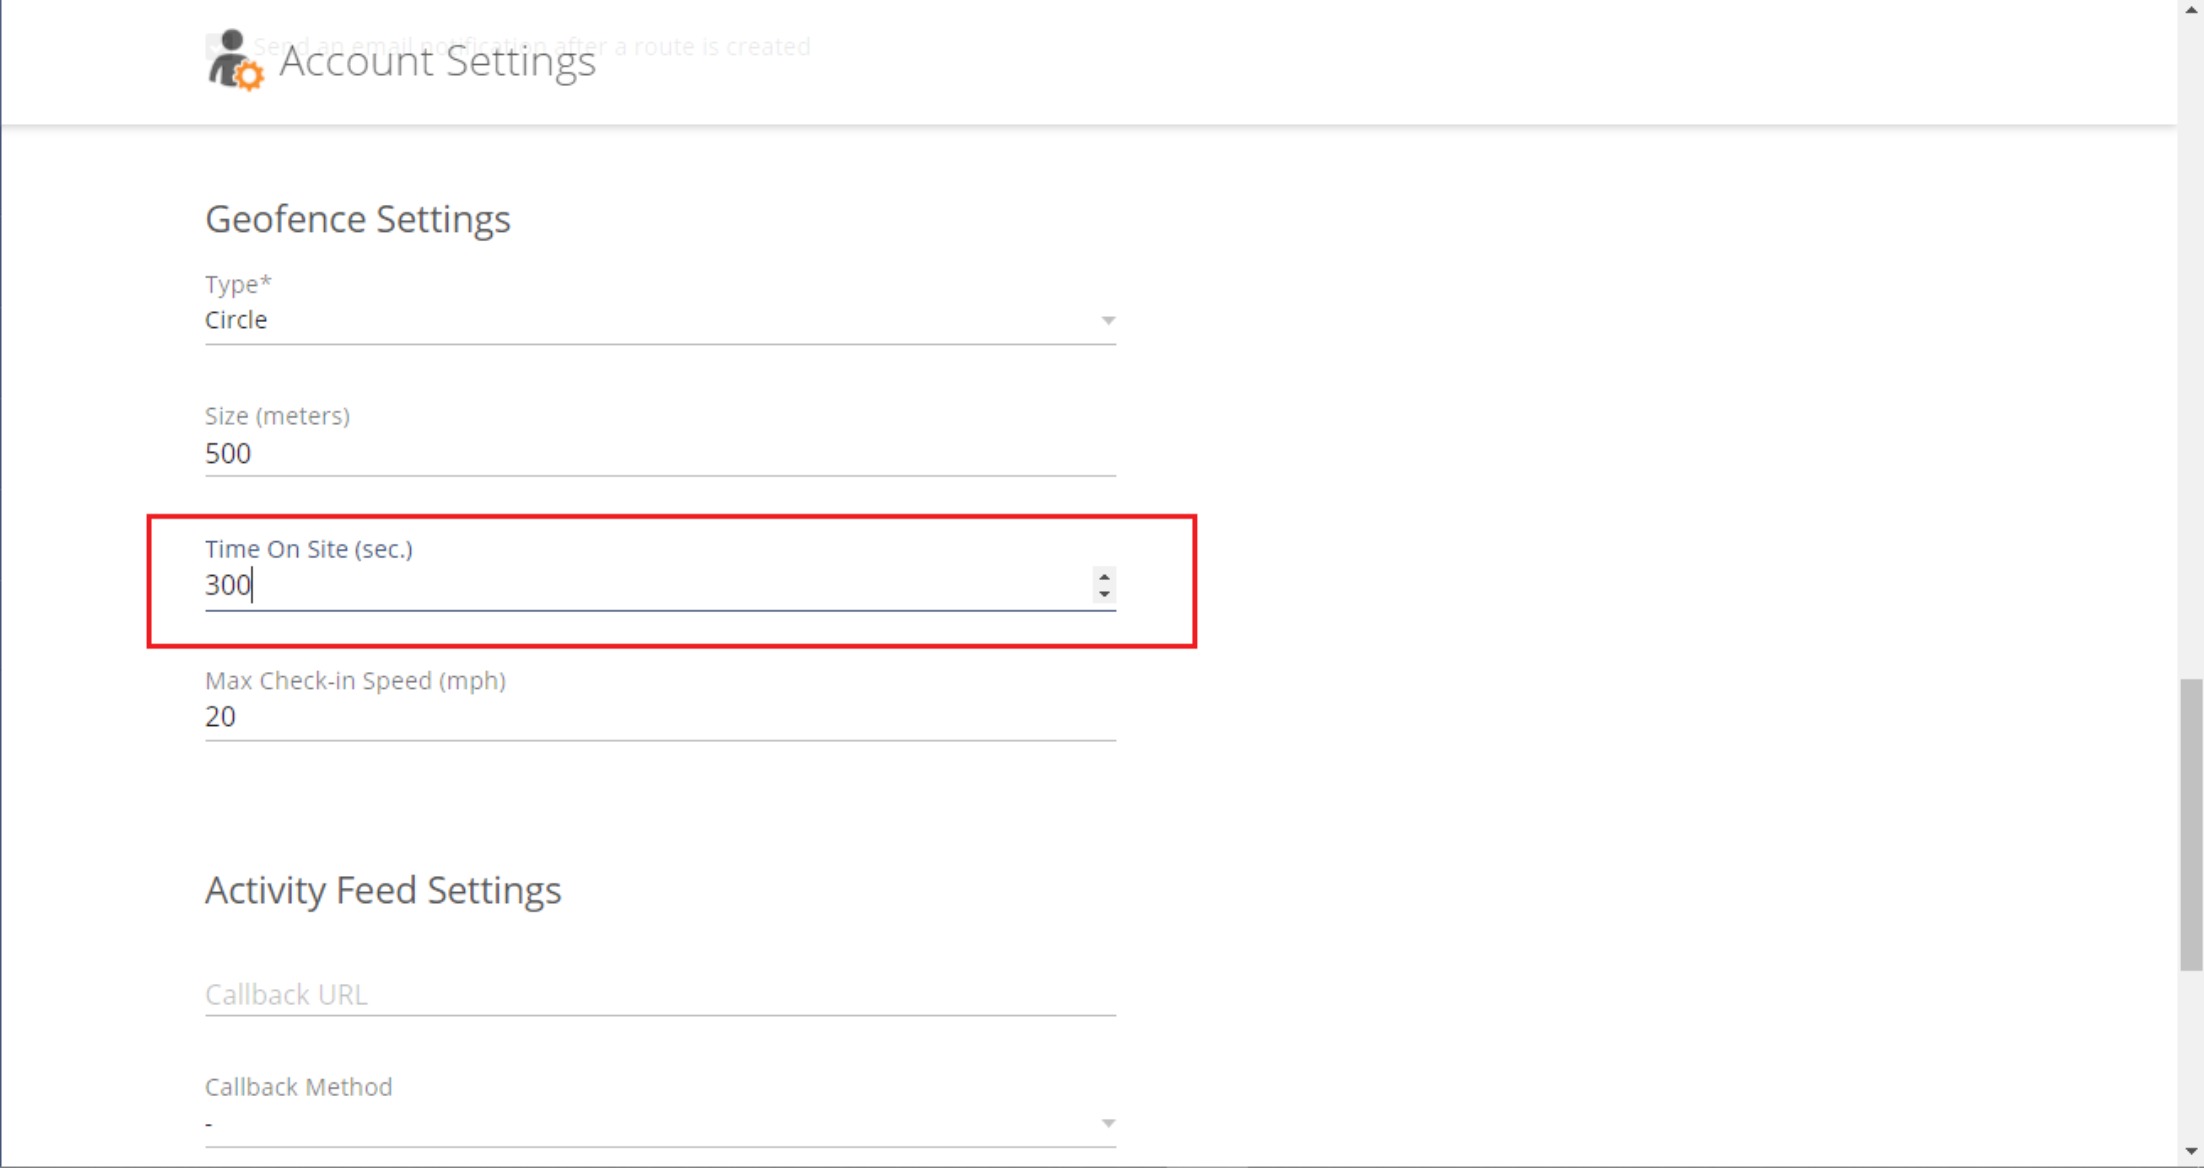The height and width of the screenshot is (1168, 2204).
Task: Focus the Max Check-in Speed field
Action: [660, 717]
